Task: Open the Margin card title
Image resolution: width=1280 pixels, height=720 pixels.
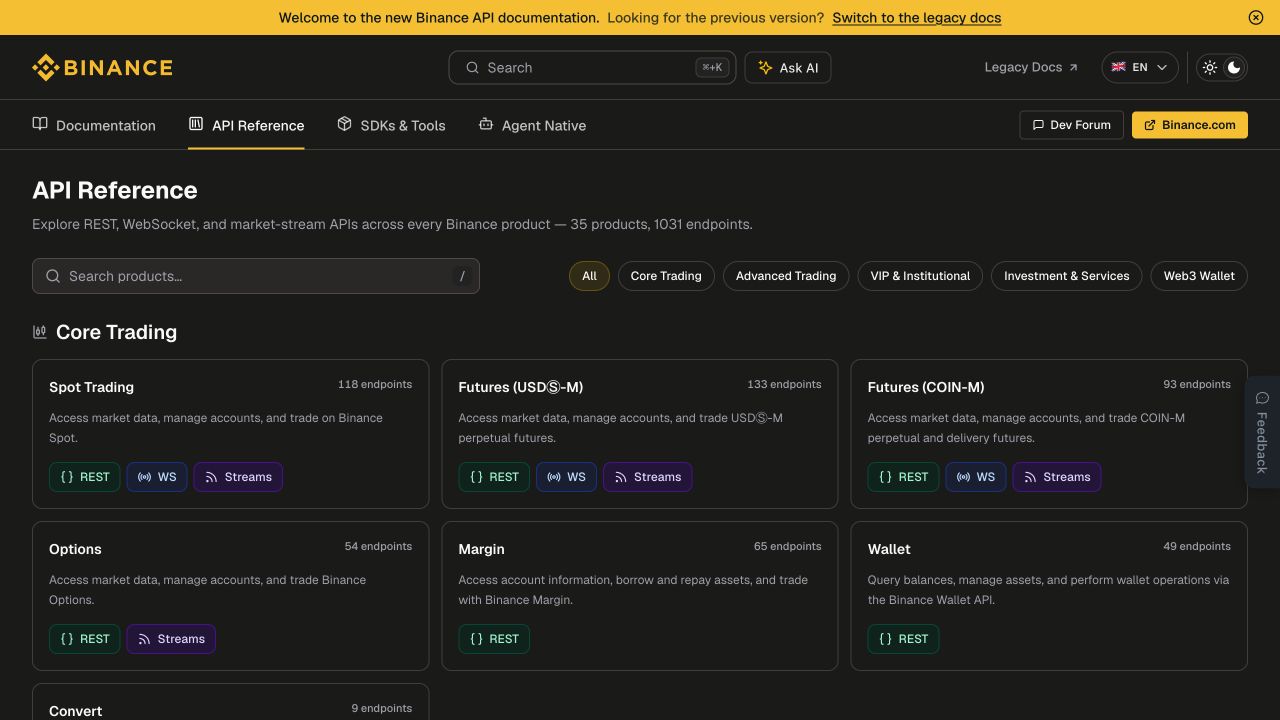Action: point(481,549)
